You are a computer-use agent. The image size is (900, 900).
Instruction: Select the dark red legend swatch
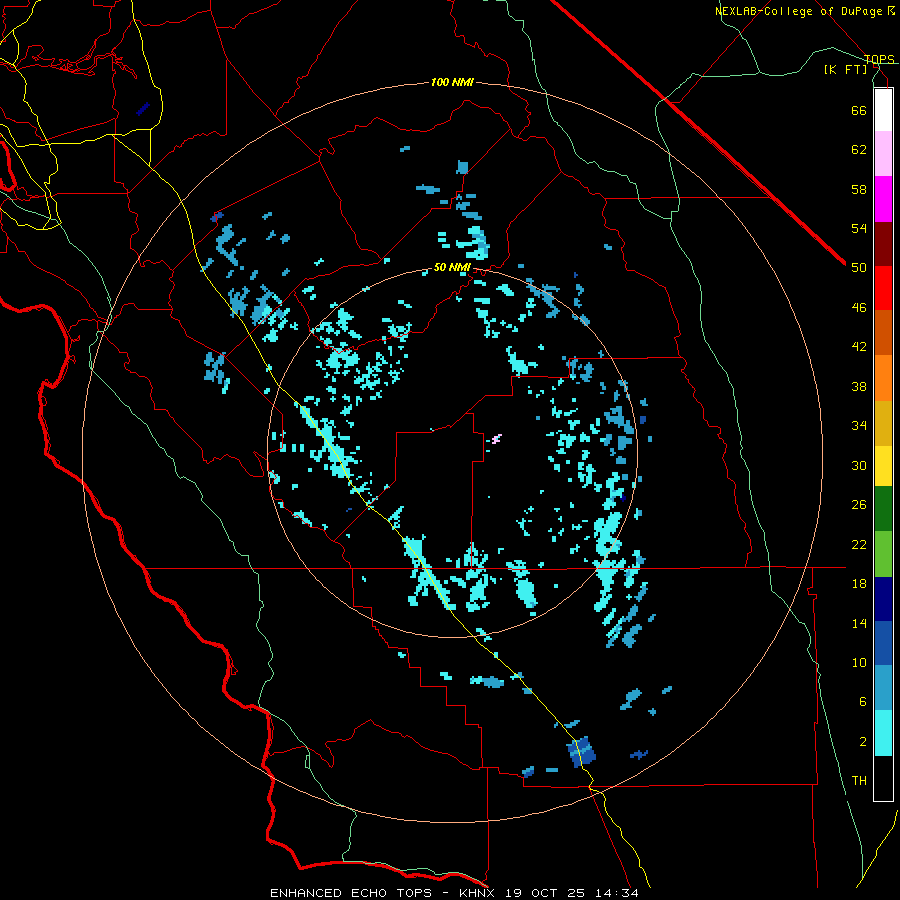pyautogui.click(x=883, y=244)
